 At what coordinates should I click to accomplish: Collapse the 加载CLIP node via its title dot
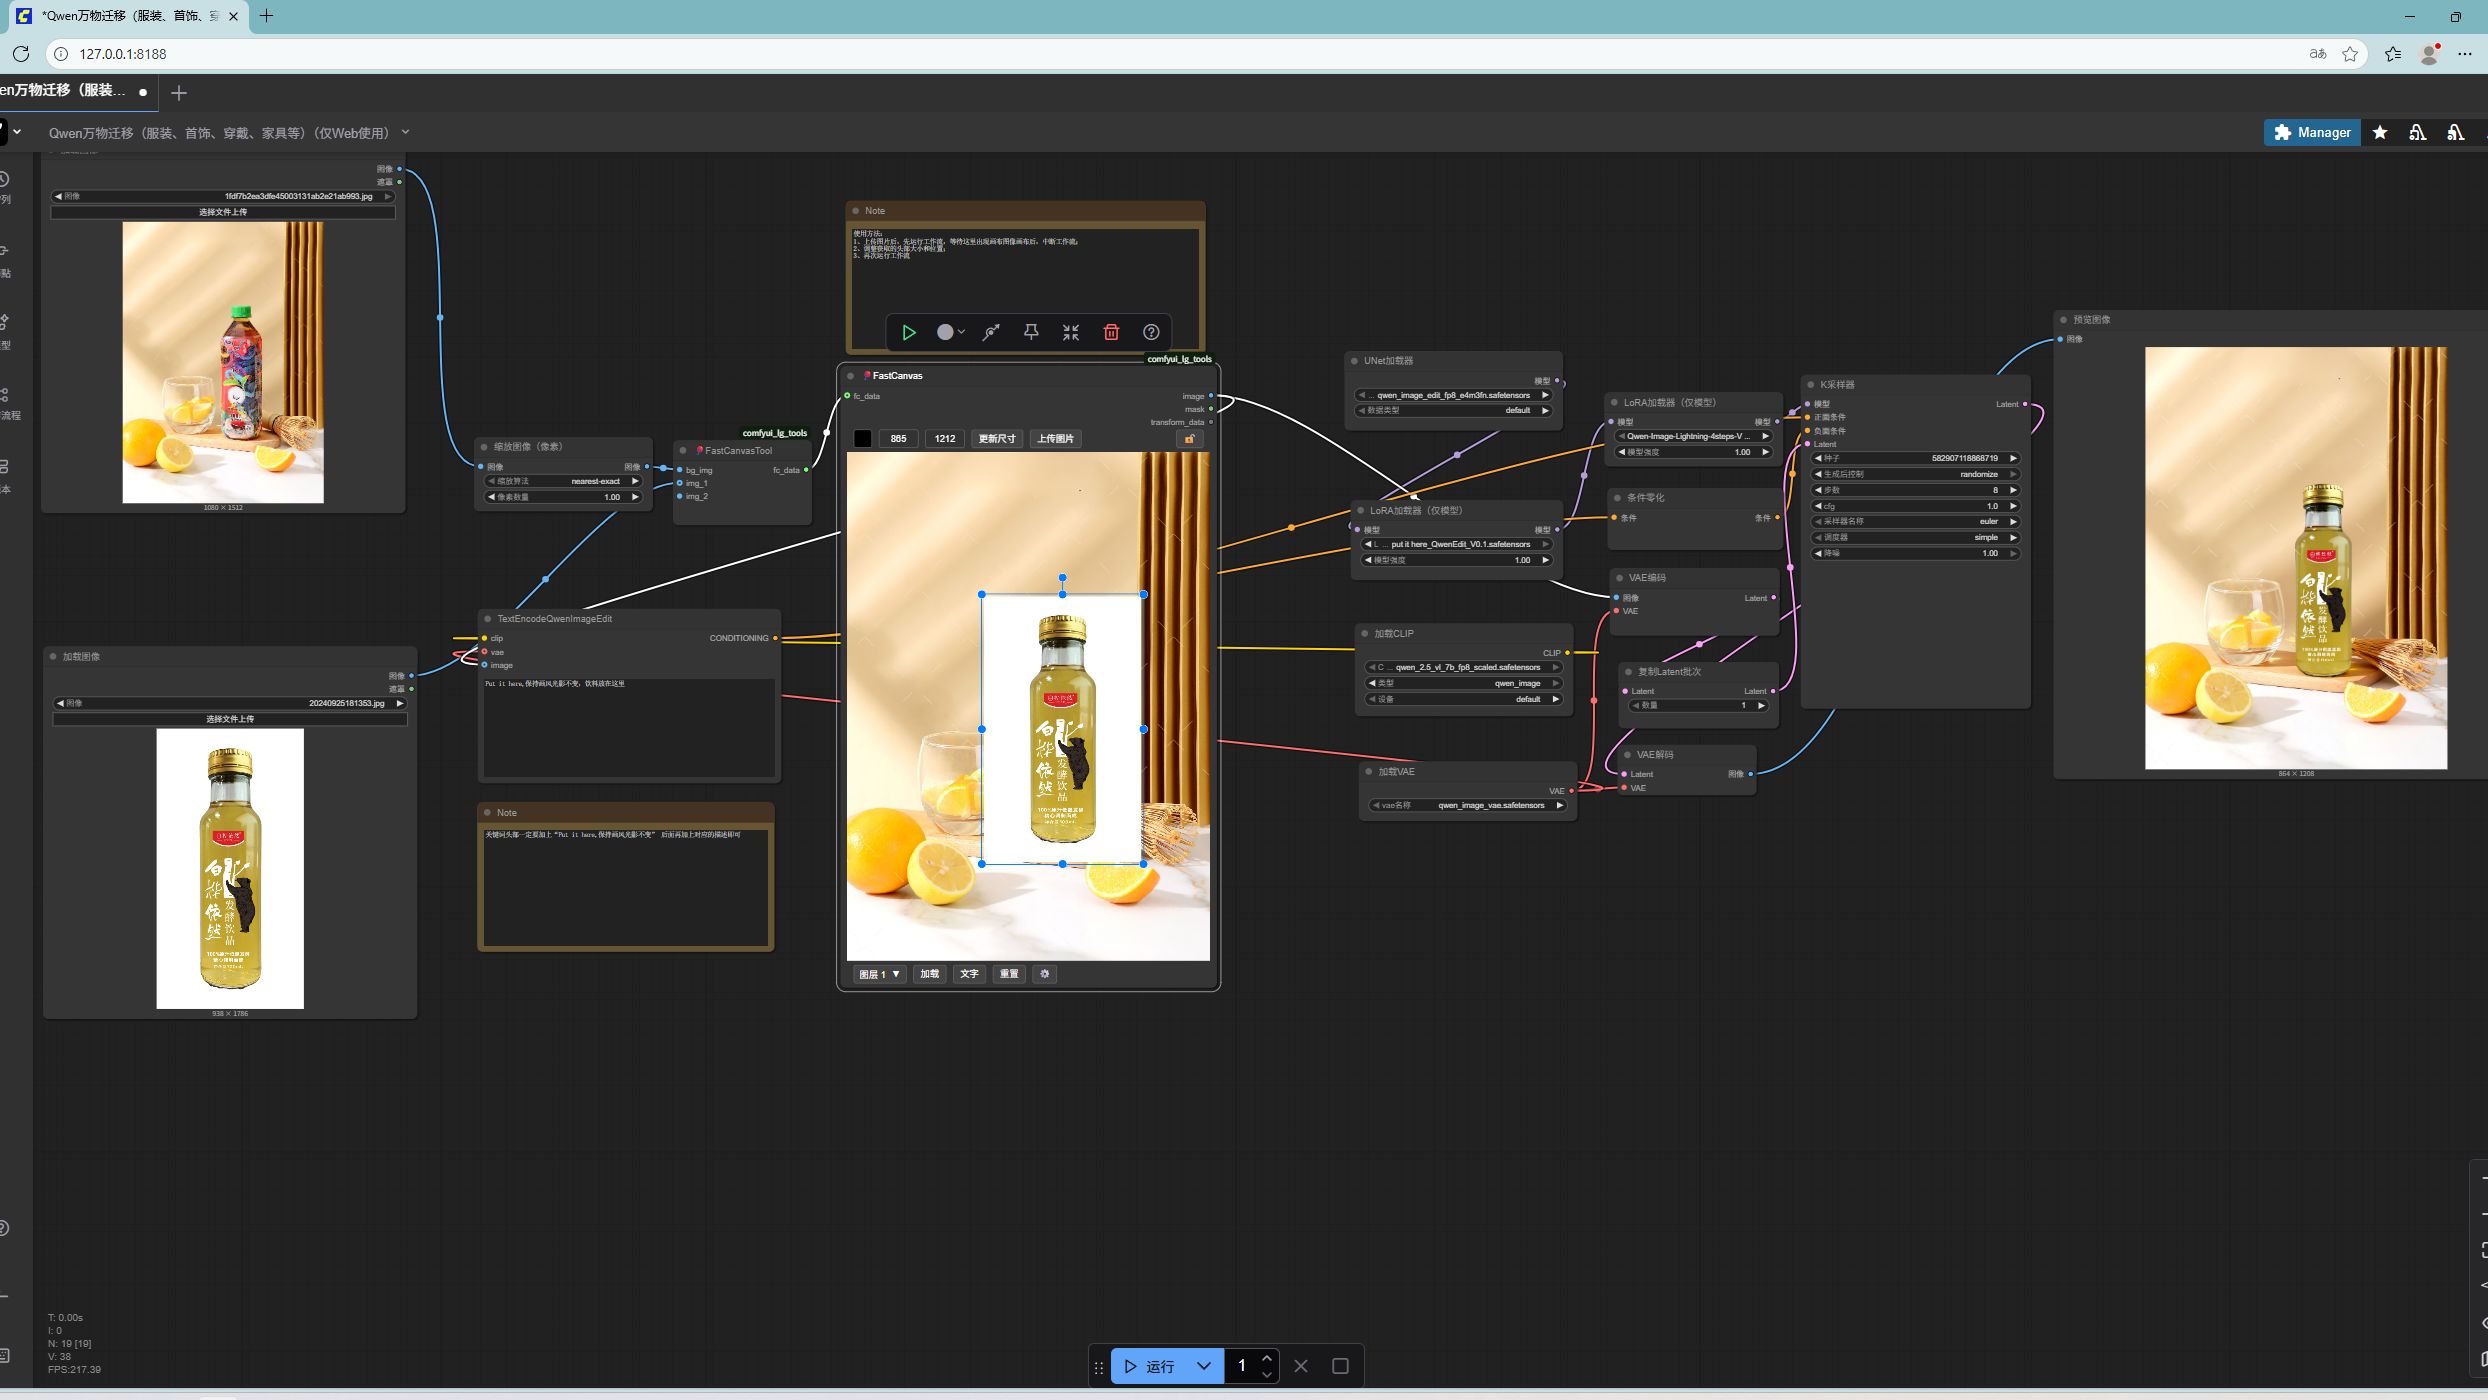point(1365,634)
